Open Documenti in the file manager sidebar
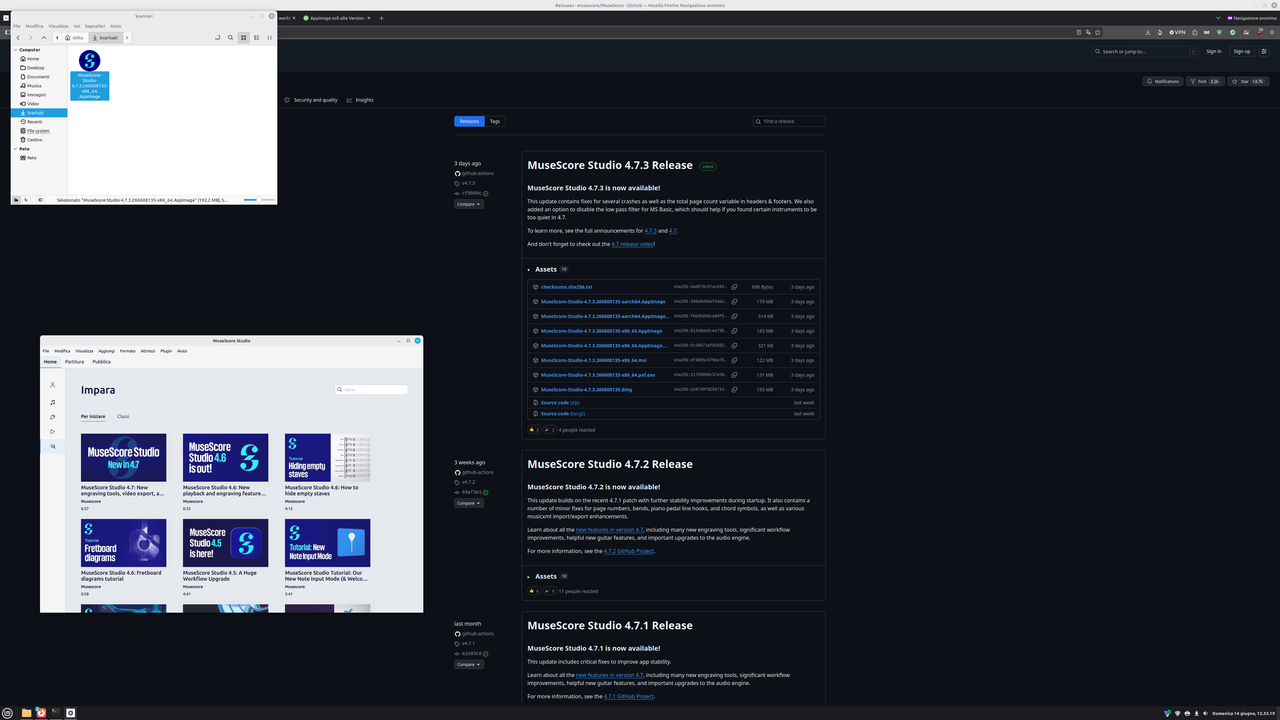The width and height of the screenshot is (1280, 720). 39,77
